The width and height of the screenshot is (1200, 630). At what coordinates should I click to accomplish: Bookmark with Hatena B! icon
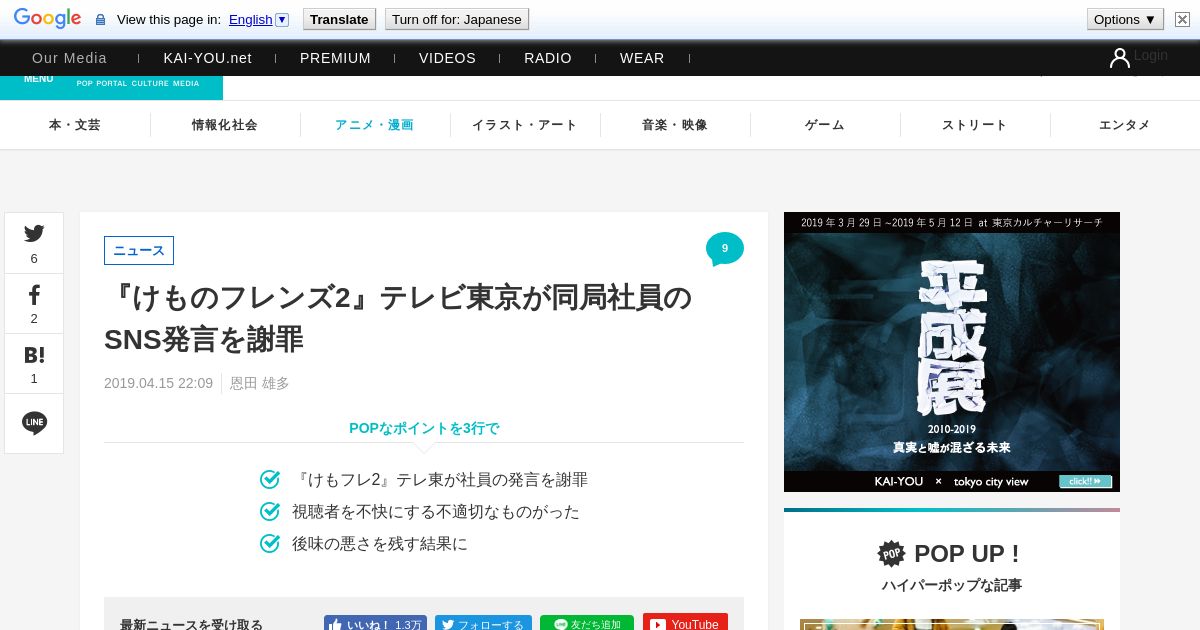click(34, 355)
